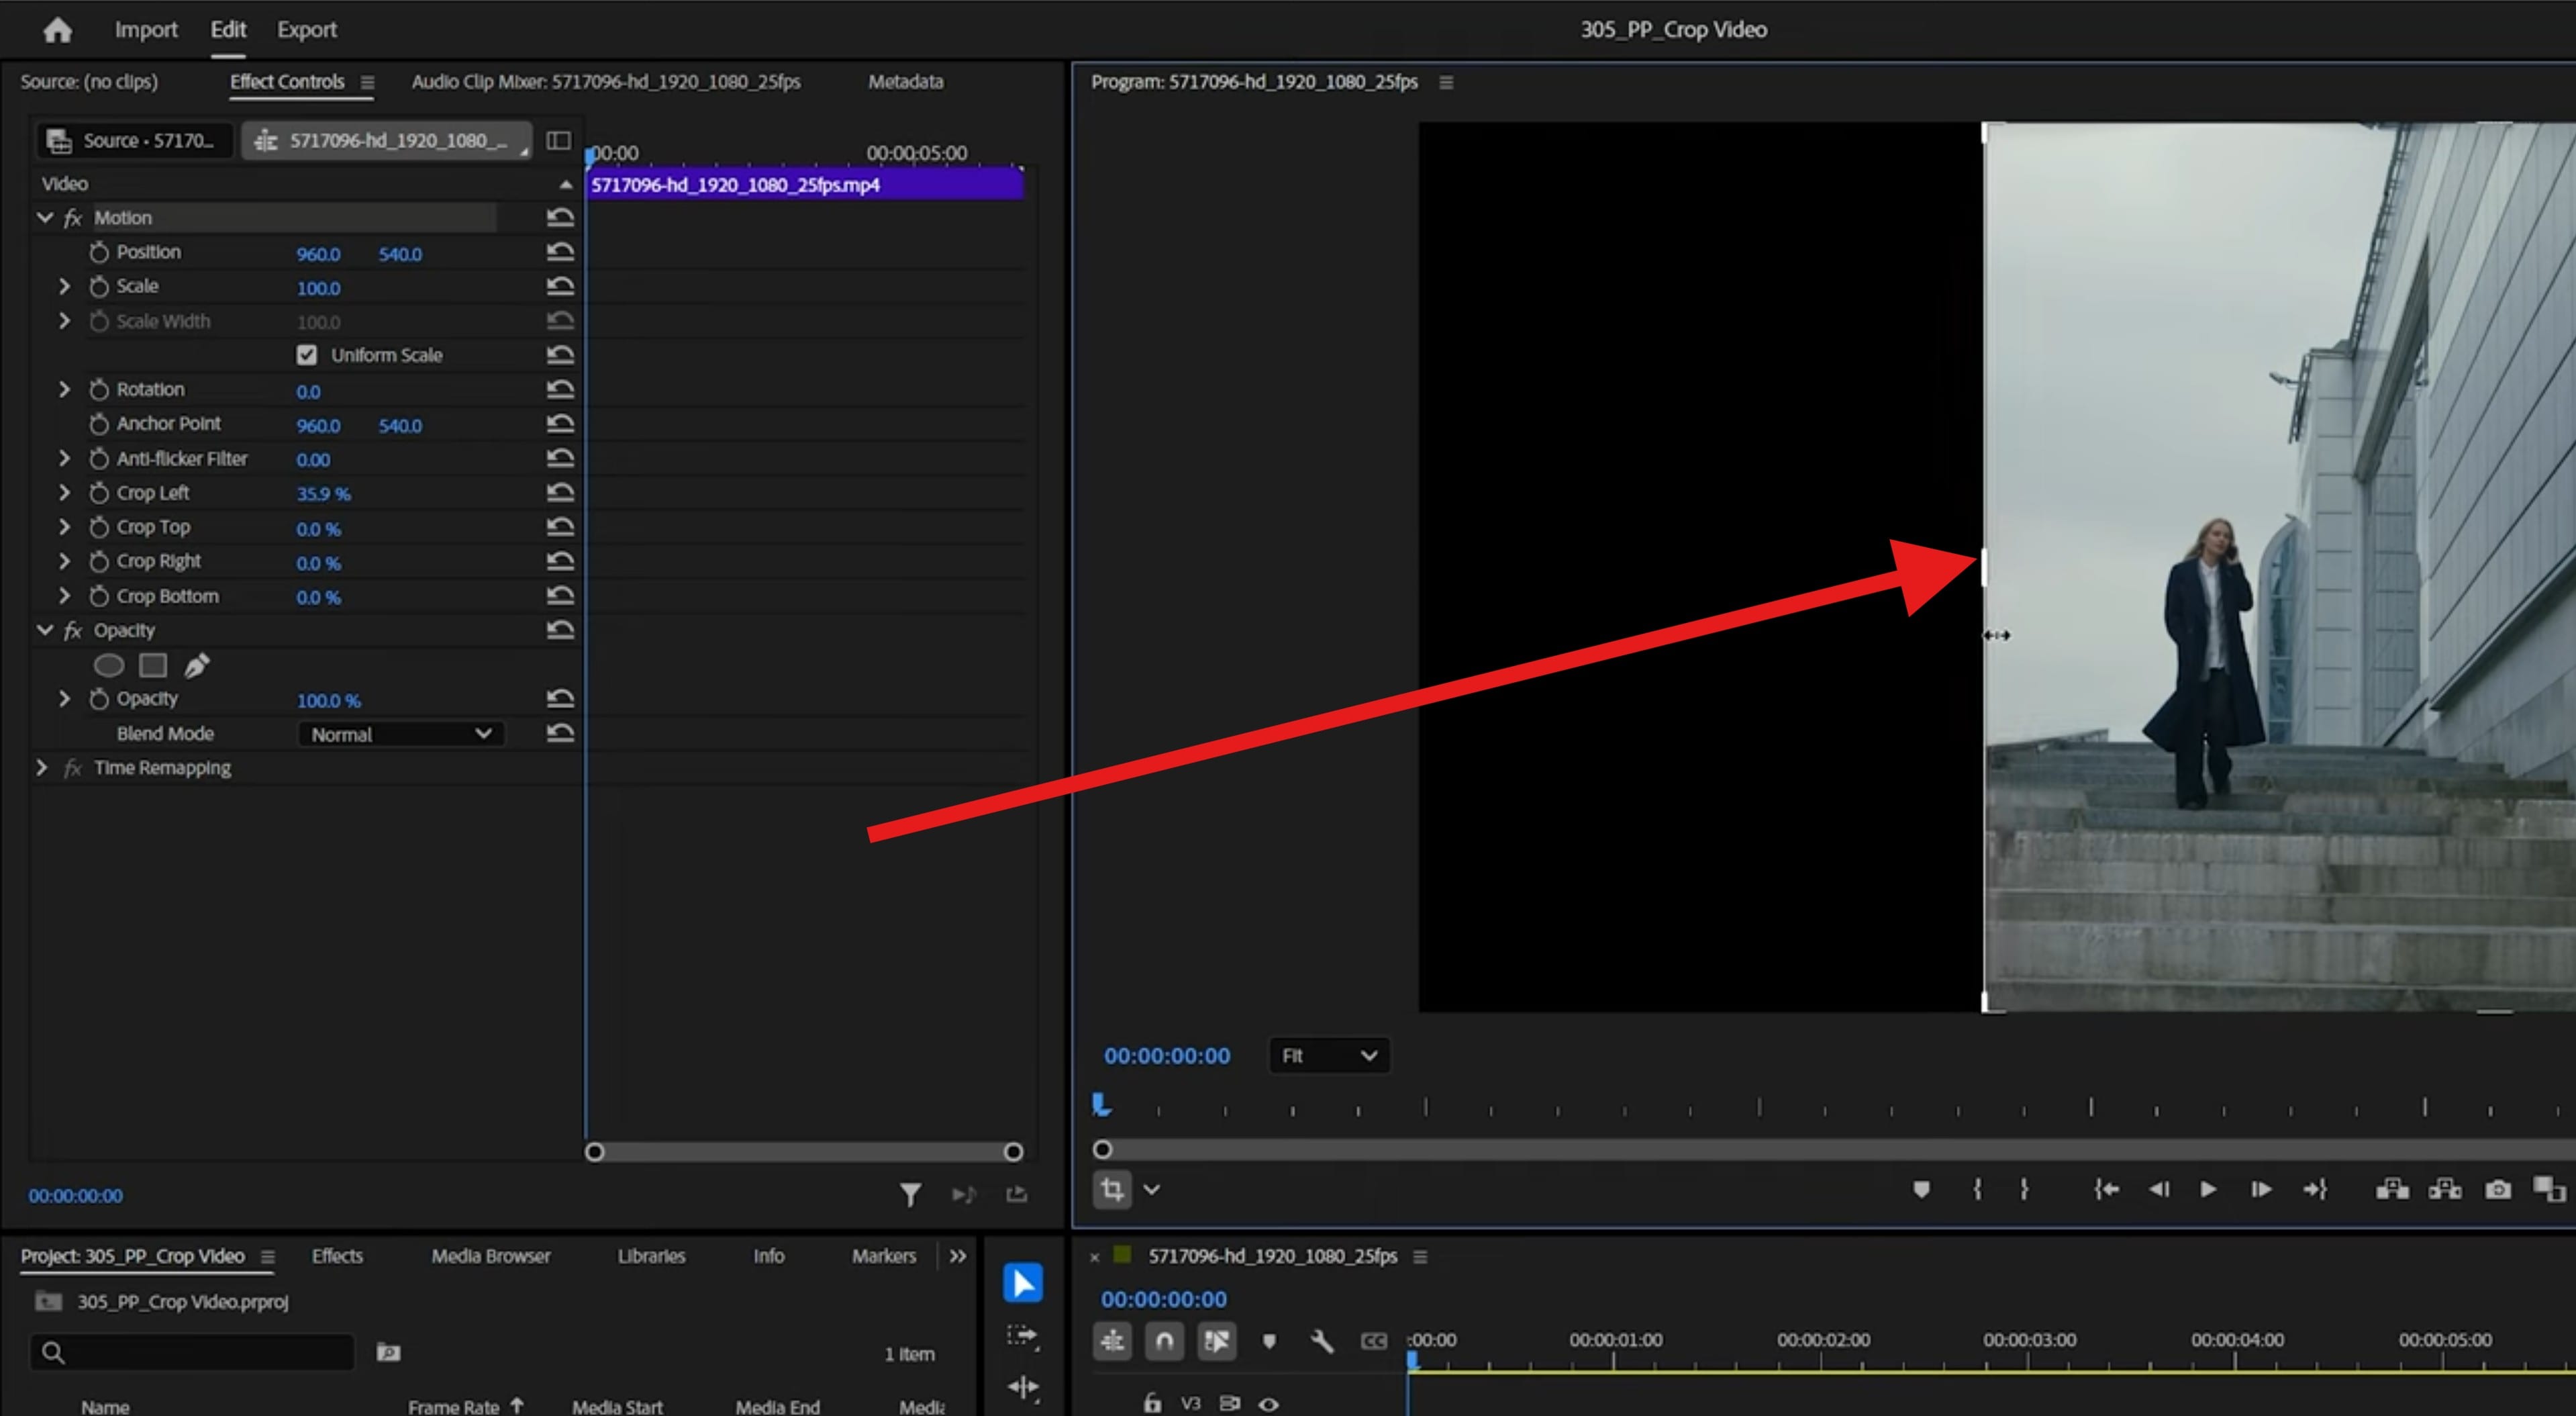This screenshot has height=1416, width=2576.
Task: Click the Export Frame camera icon
Action: 2498,1190
